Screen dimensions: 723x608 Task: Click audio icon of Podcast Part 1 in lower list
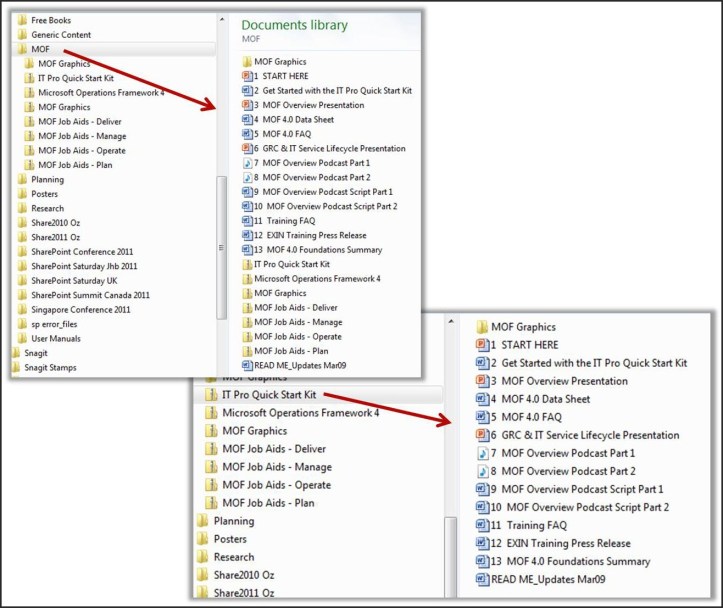482,453
